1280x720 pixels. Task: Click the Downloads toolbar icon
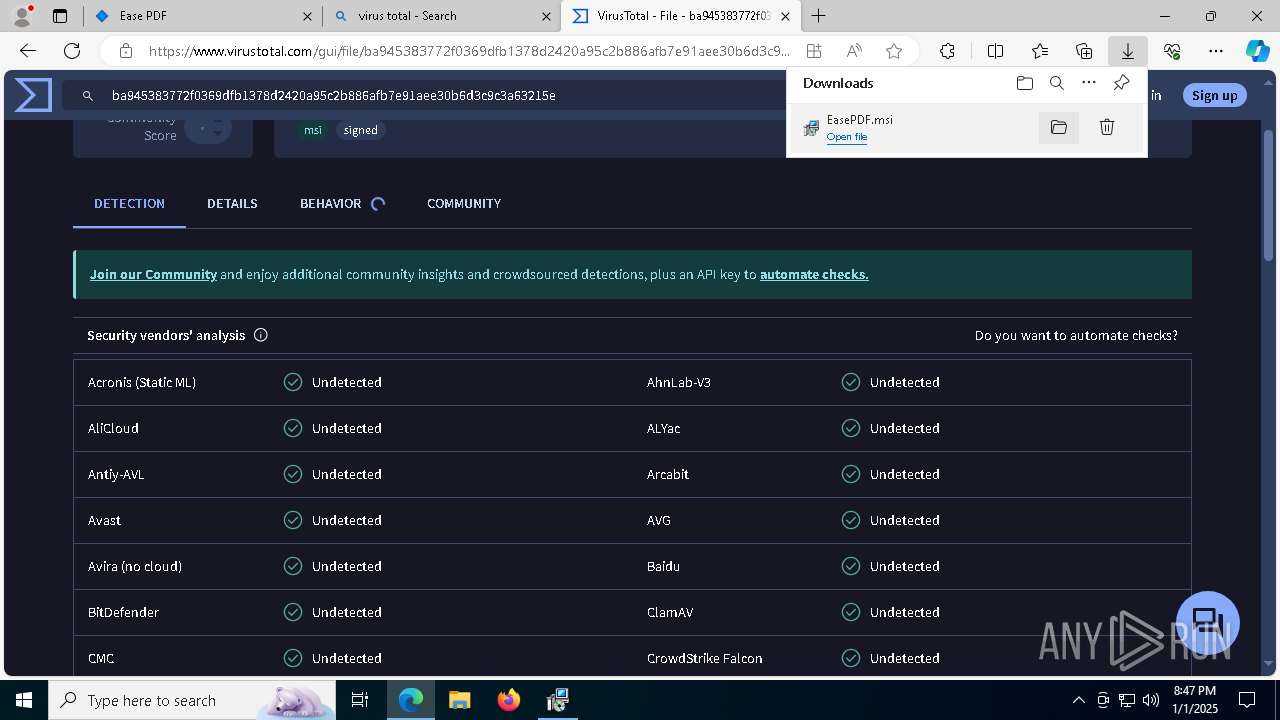tap(1127, 51)
